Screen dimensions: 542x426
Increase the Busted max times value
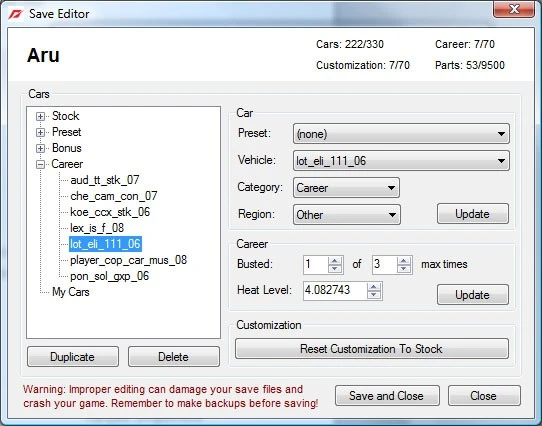point(404,261)
